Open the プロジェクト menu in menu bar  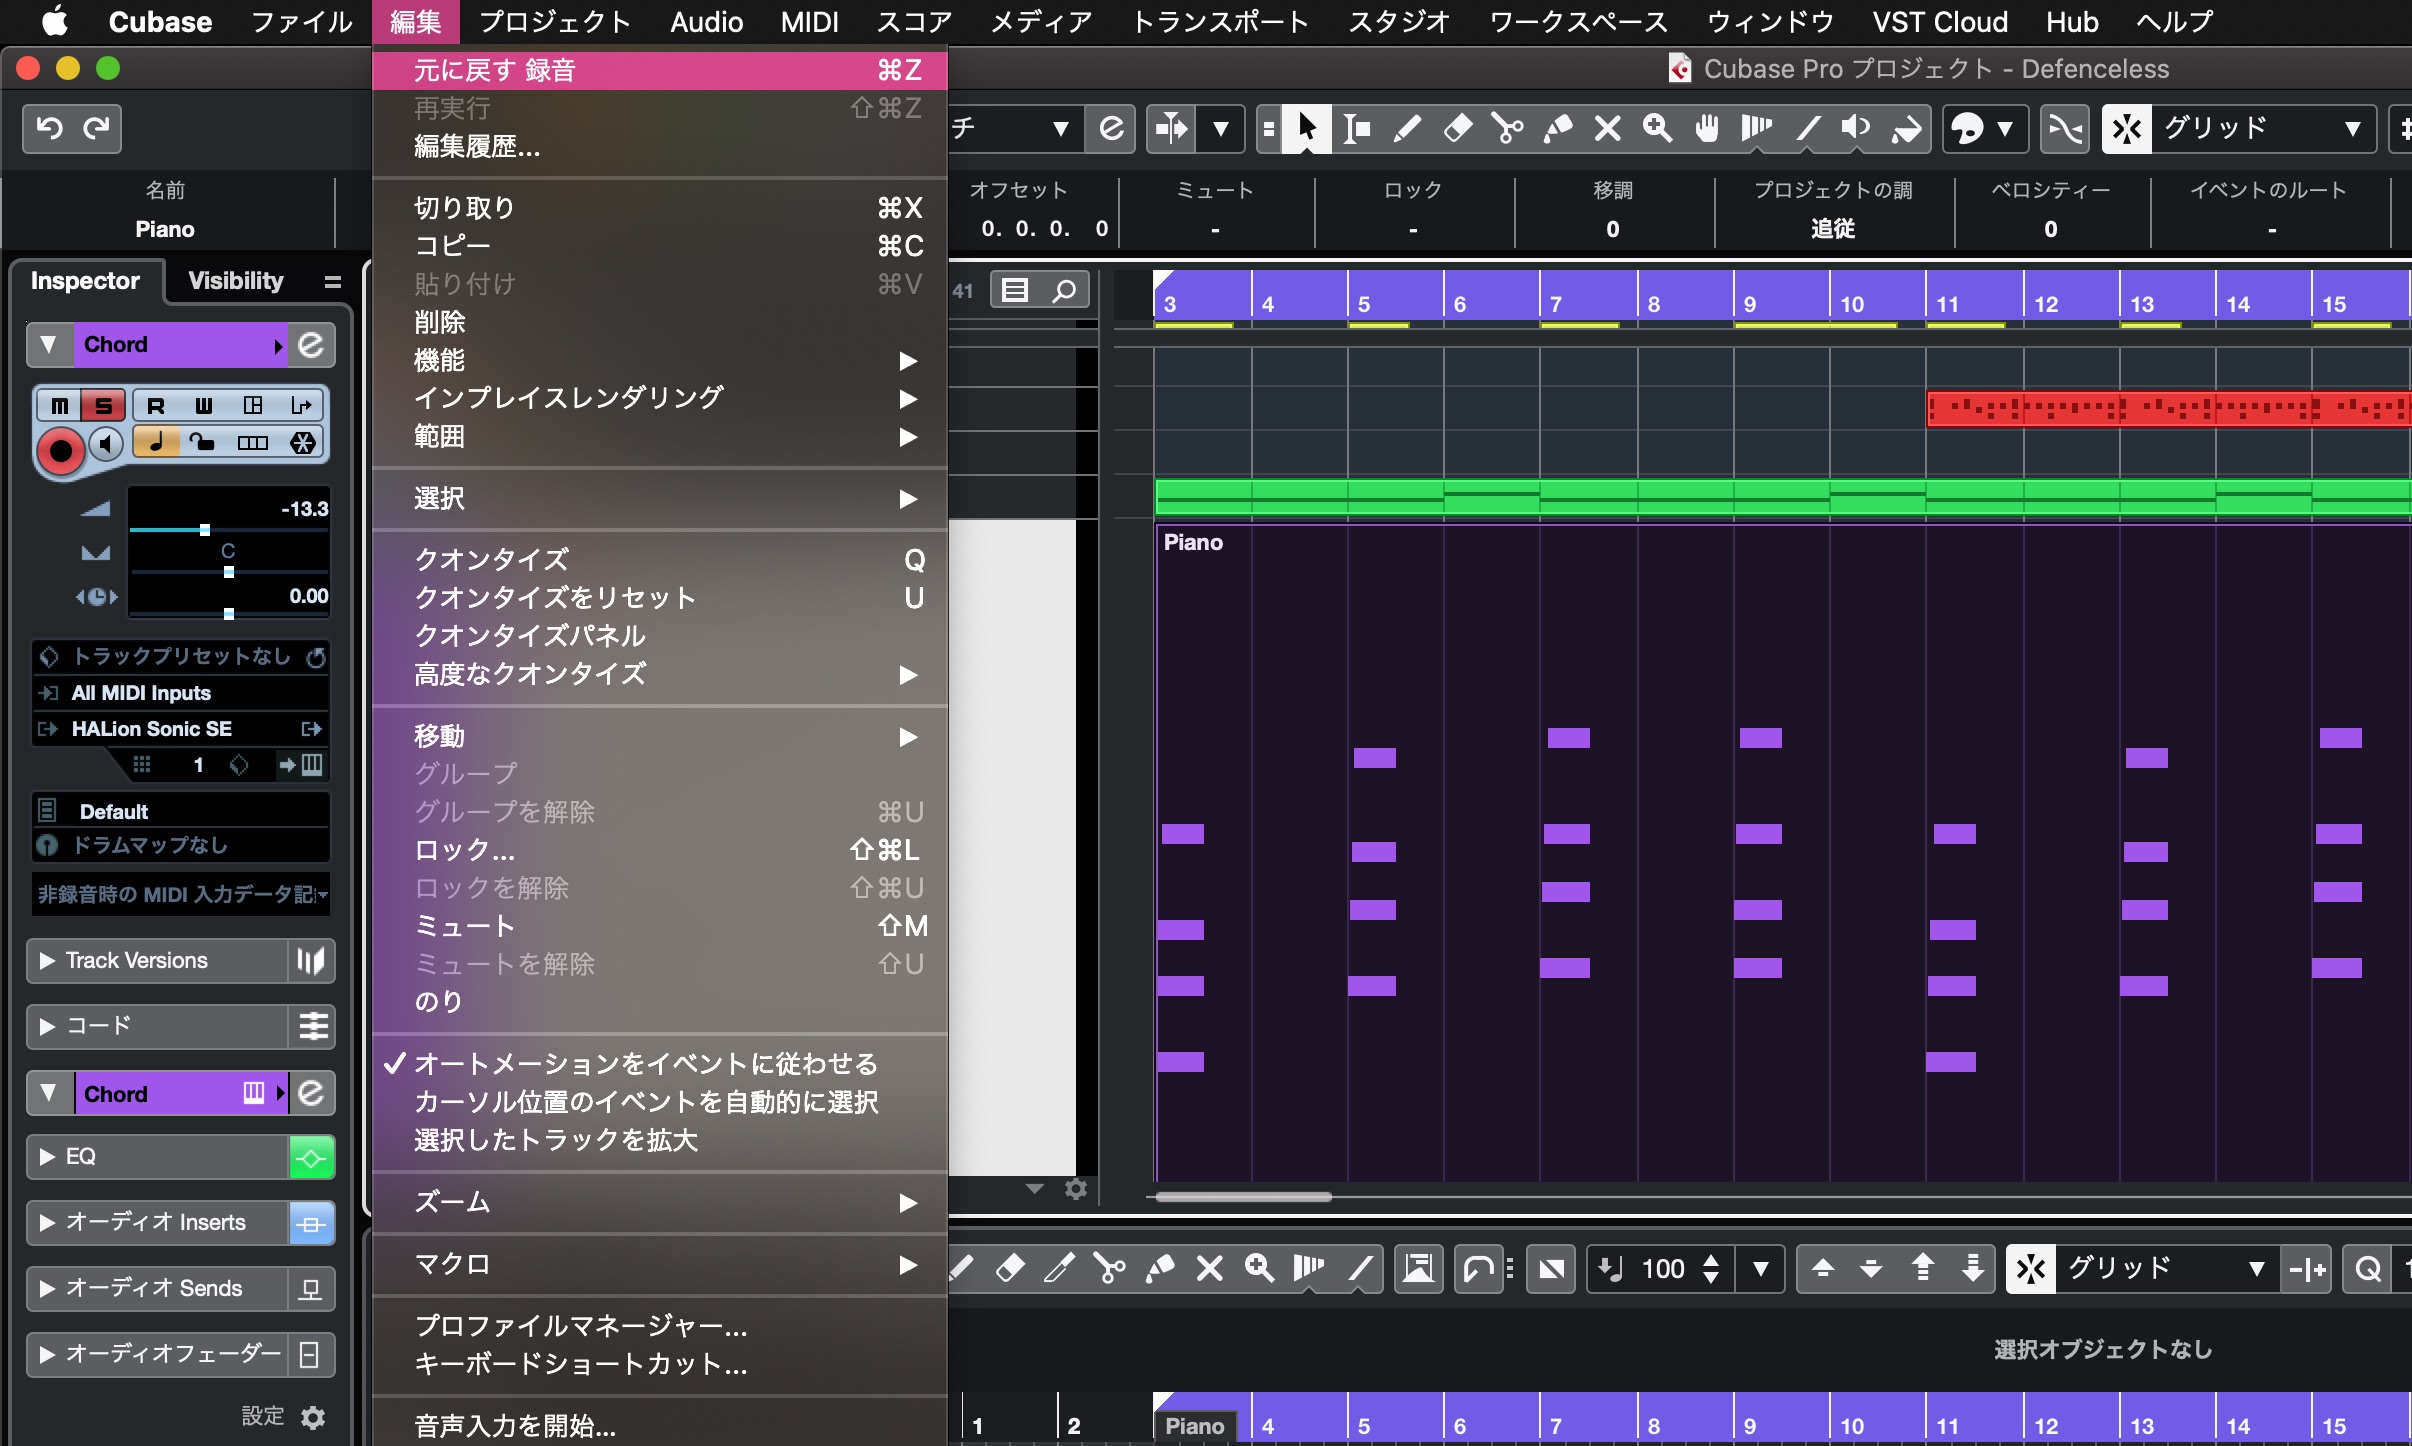(x=555, y=22)
